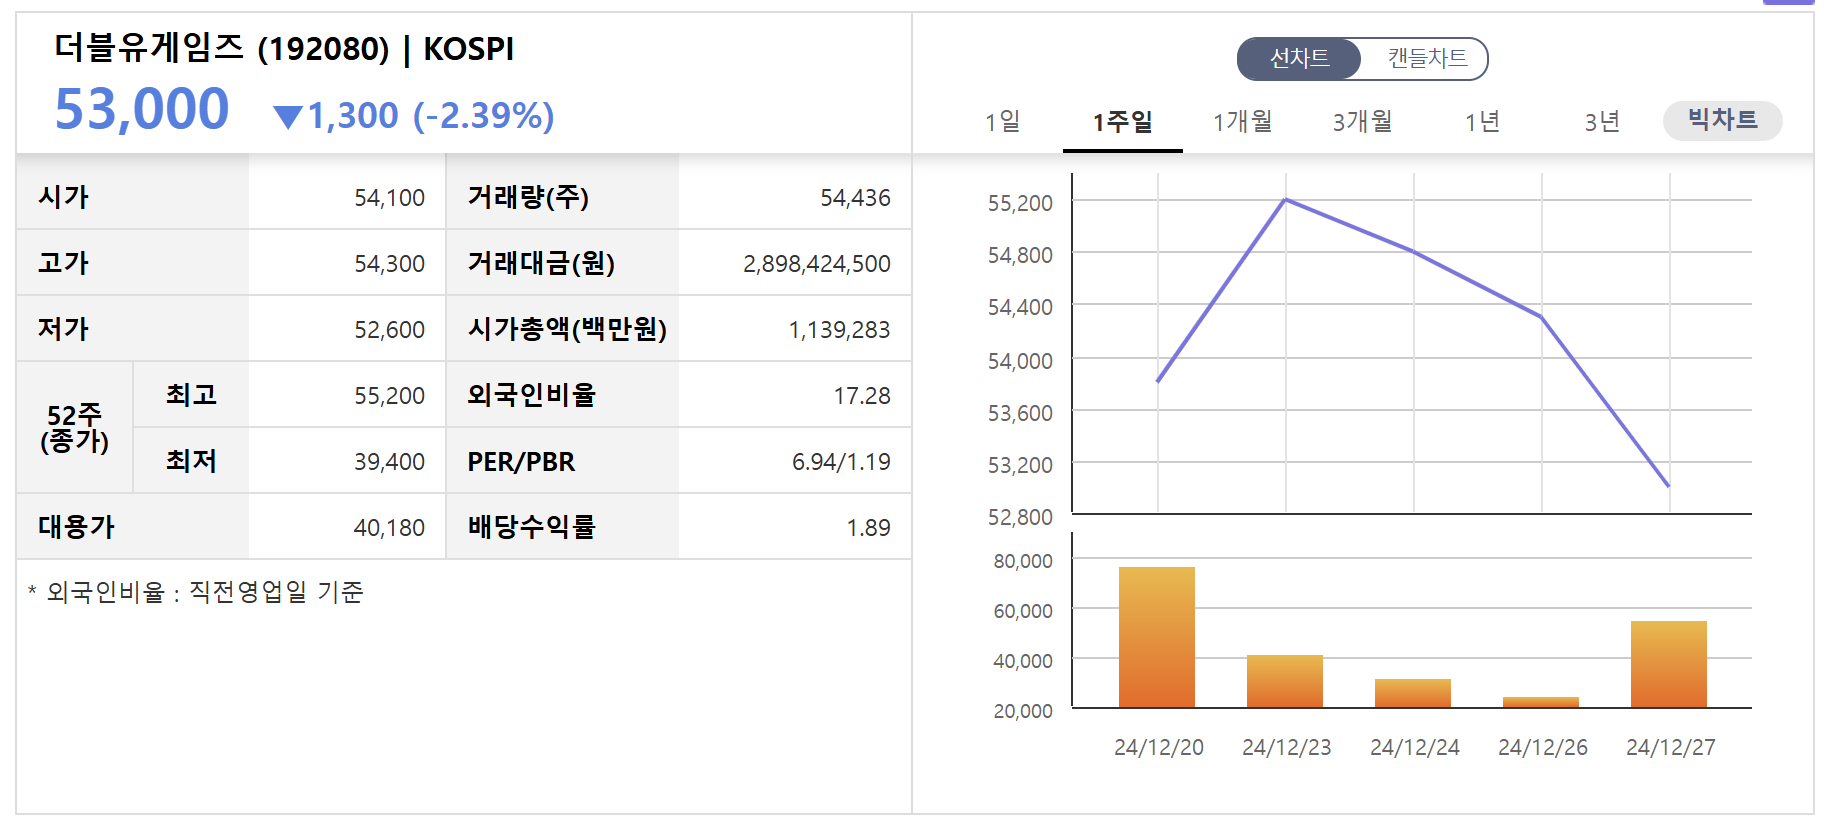
Task: Click the PER/PBR label
Action: click(521, 462)
